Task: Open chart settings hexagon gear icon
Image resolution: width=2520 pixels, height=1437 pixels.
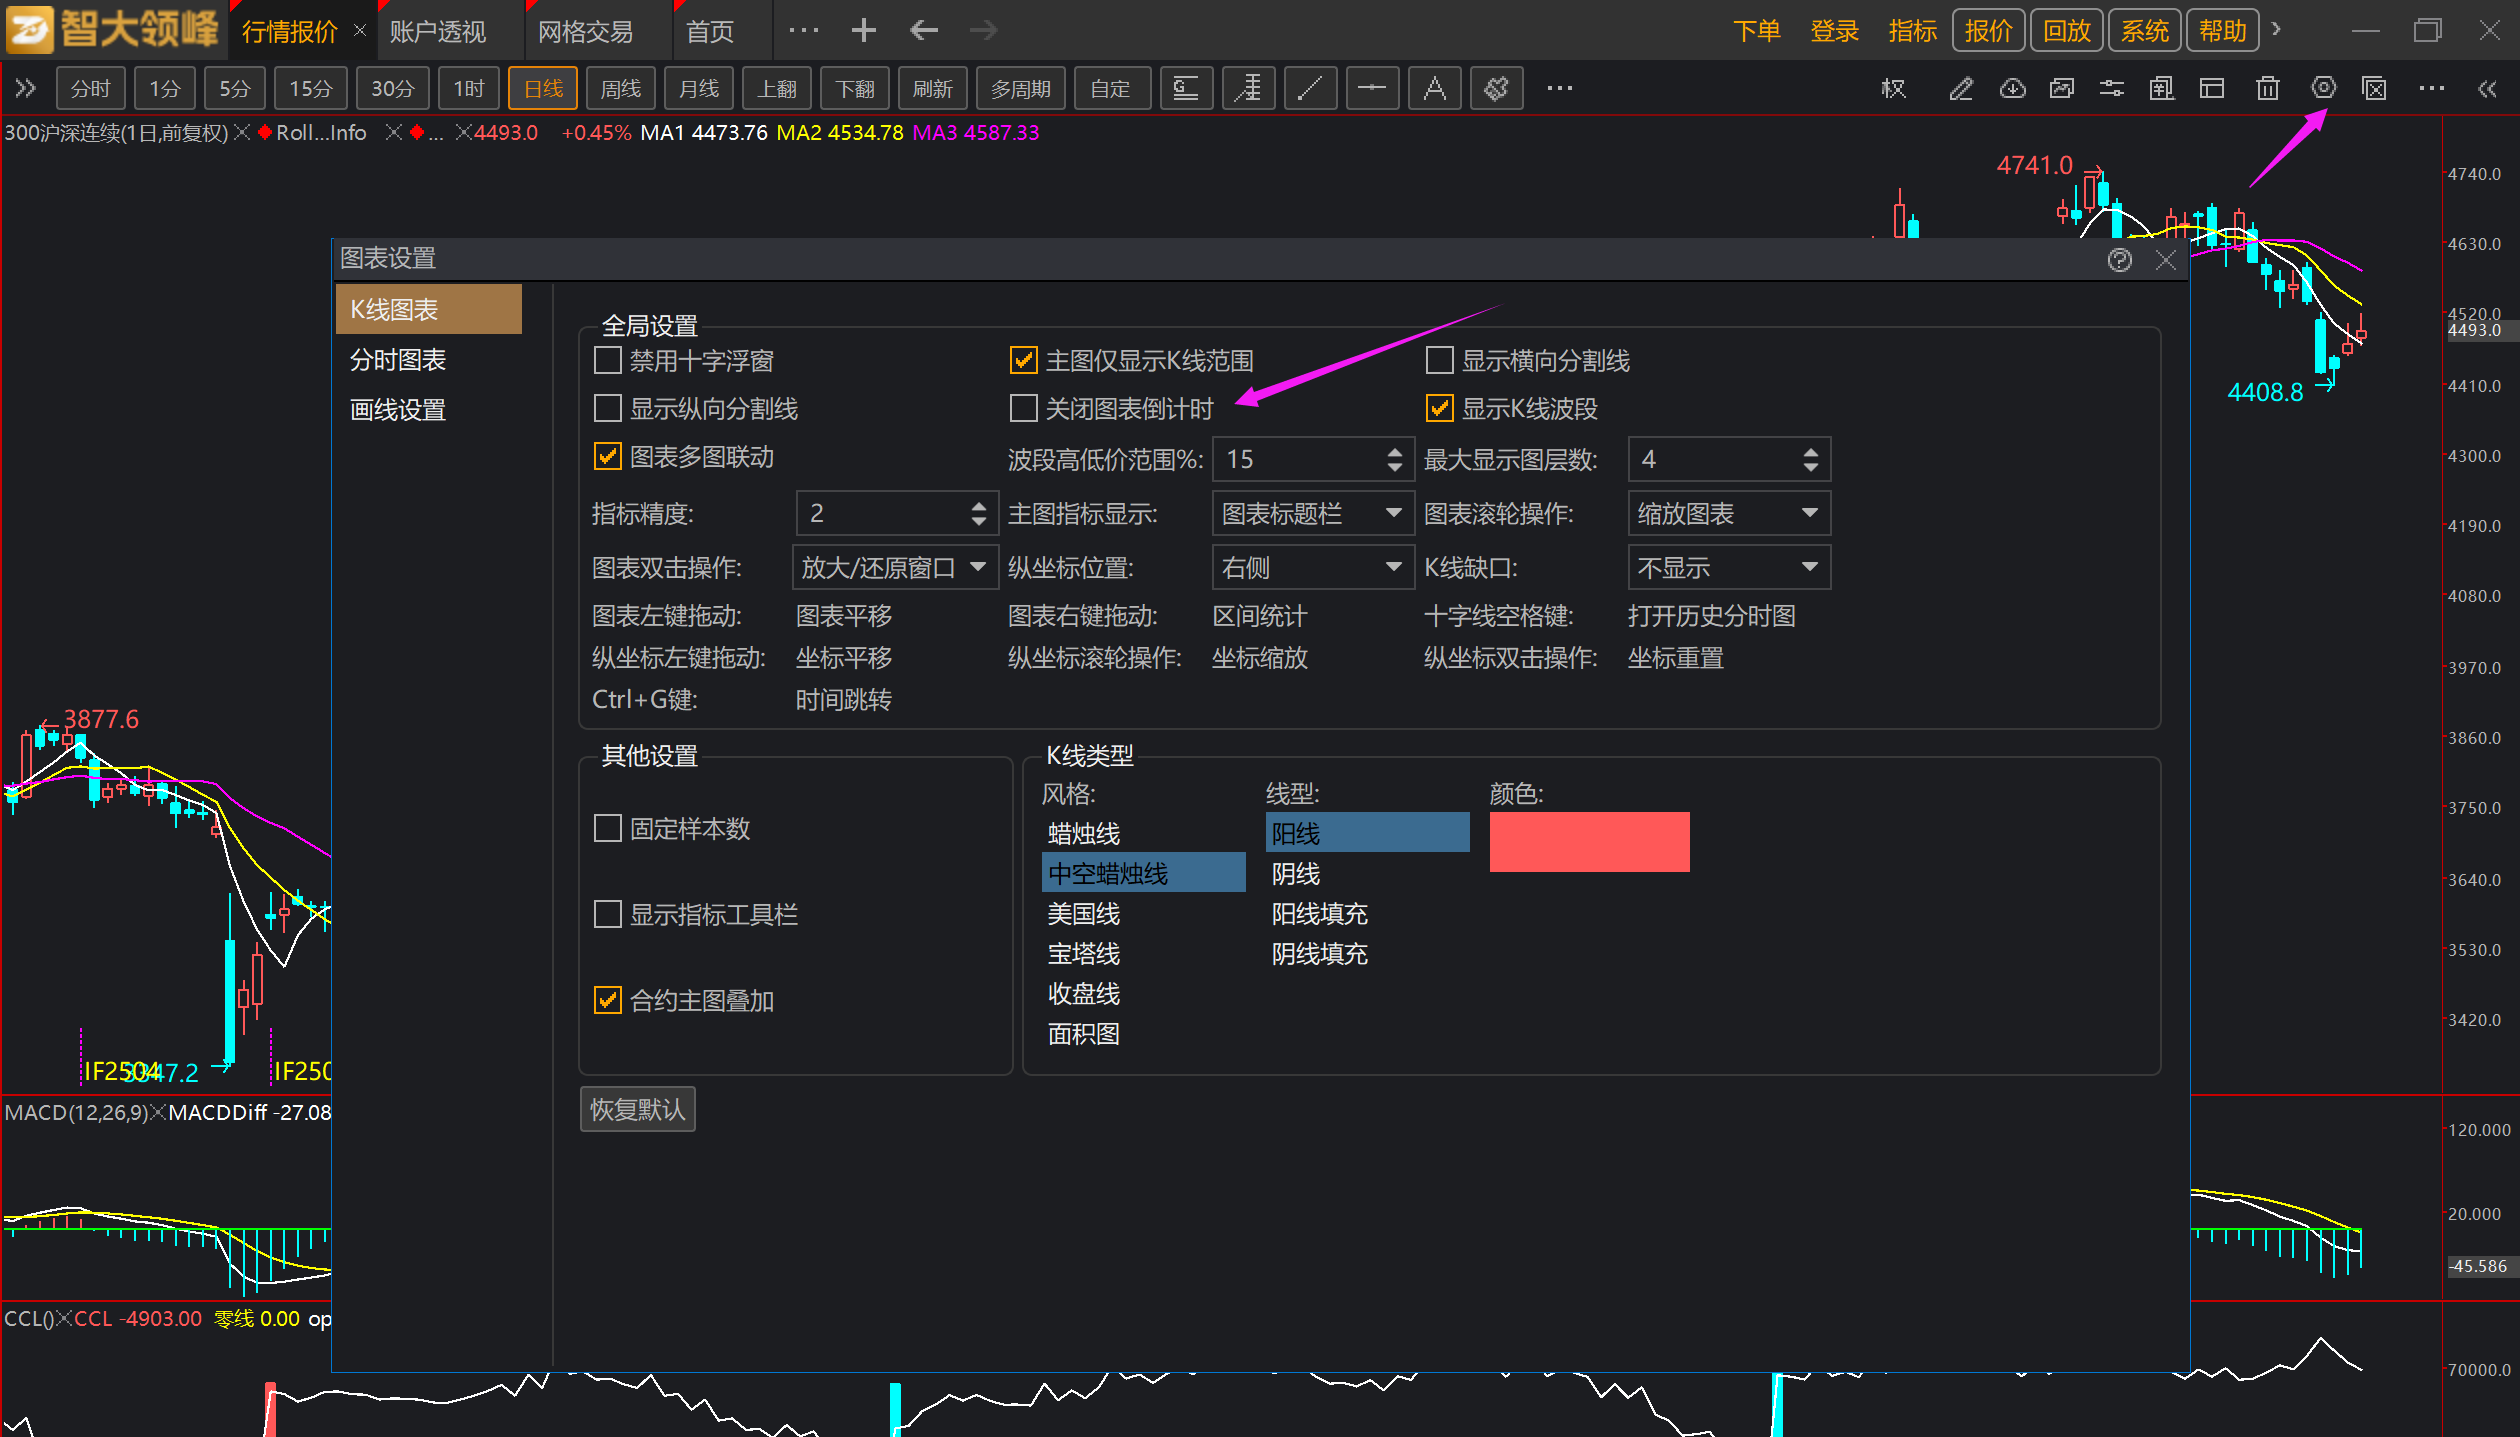Action: click(x=2323, y=88)
